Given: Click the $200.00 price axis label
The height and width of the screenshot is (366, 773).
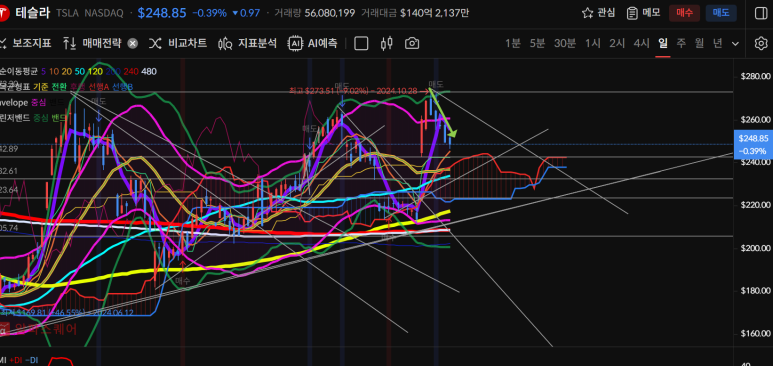Looking at the screenshot, I should click(x=755, y=248).
